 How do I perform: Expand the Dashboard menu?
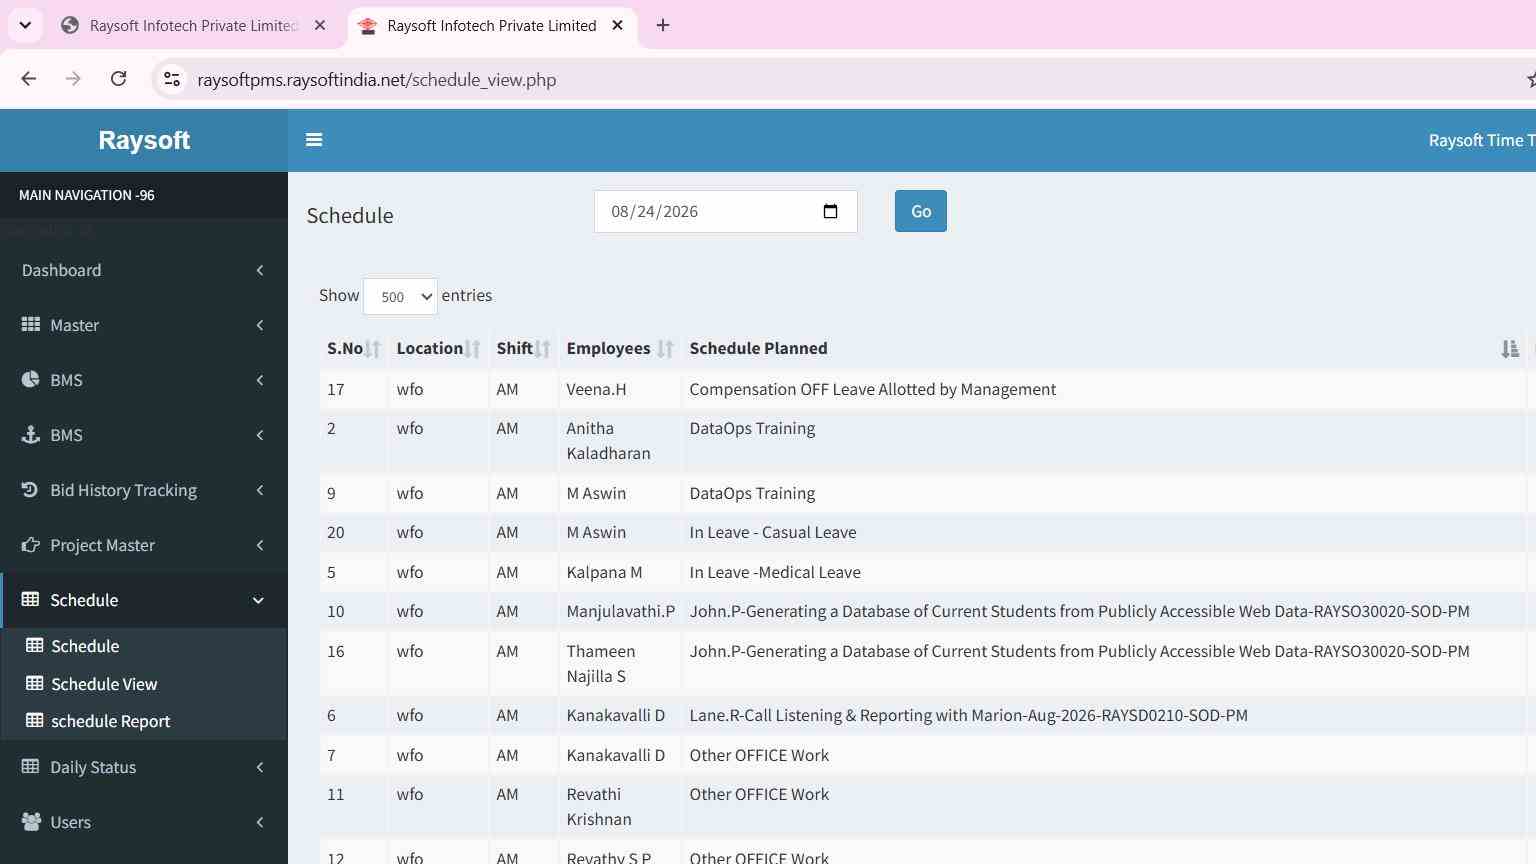pos(144,270)
